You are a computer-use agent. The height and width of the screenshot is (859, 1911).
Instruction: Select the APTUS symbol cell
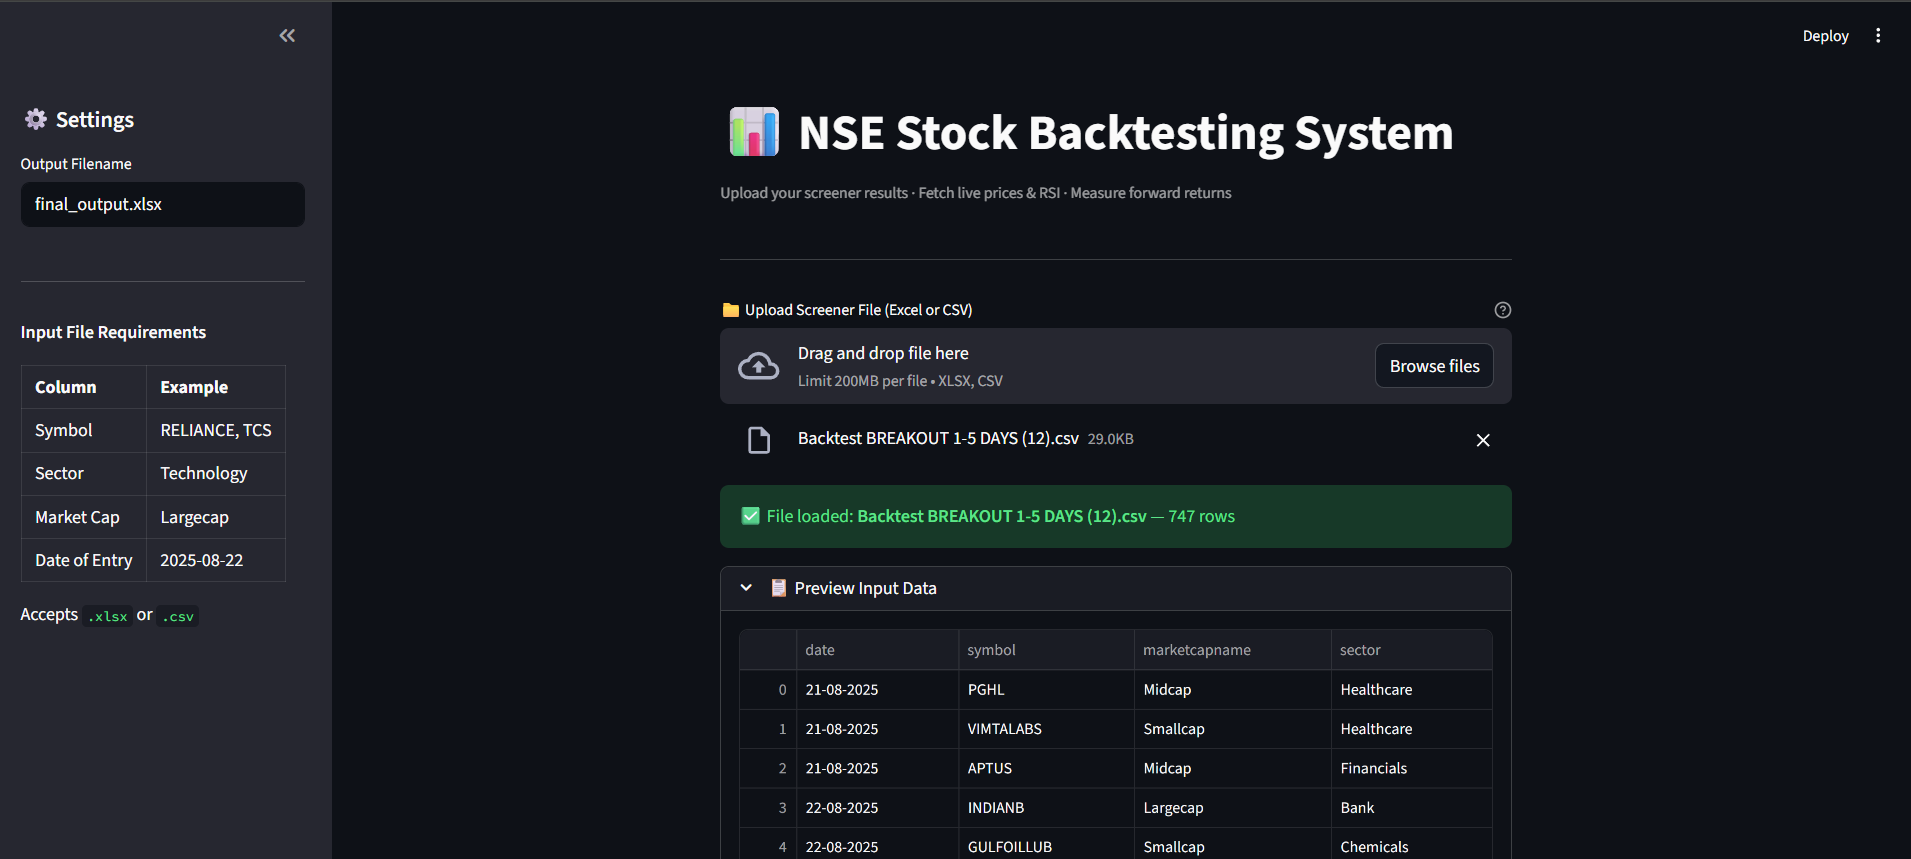pyautogui.click(x=1046, y=768)
